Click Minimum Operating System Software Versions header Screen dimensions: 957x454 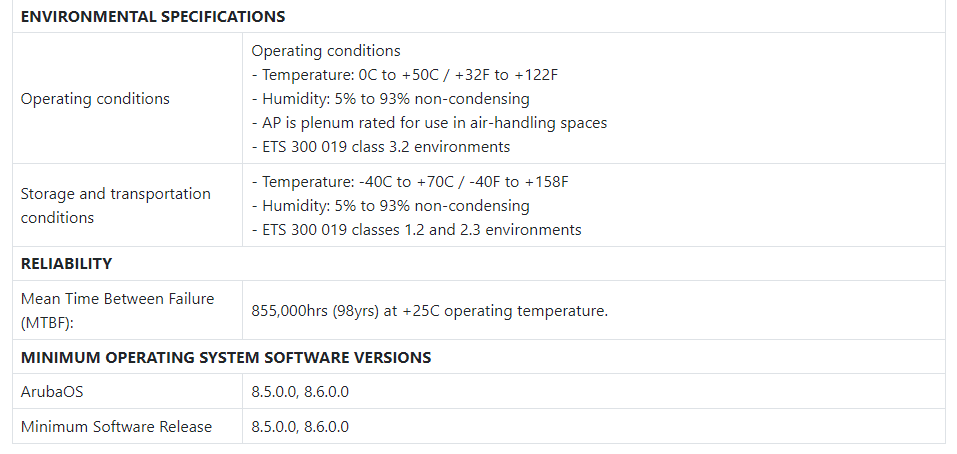pos(226,357)
